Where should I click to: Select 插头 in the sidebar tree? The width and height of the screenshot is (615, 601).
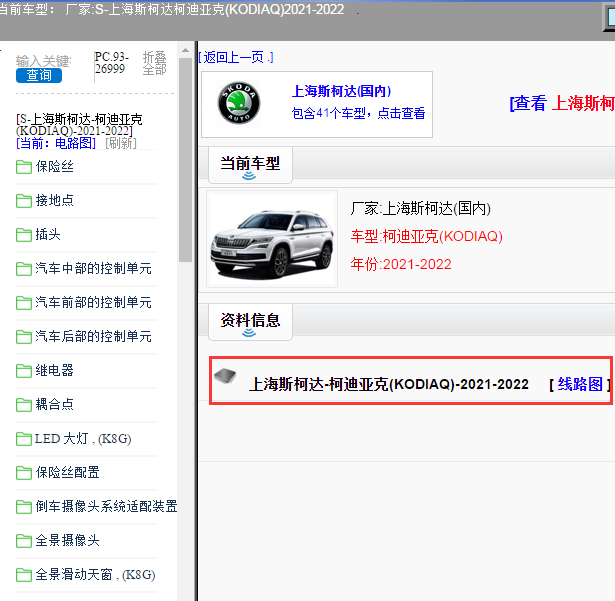coord(48,235)
